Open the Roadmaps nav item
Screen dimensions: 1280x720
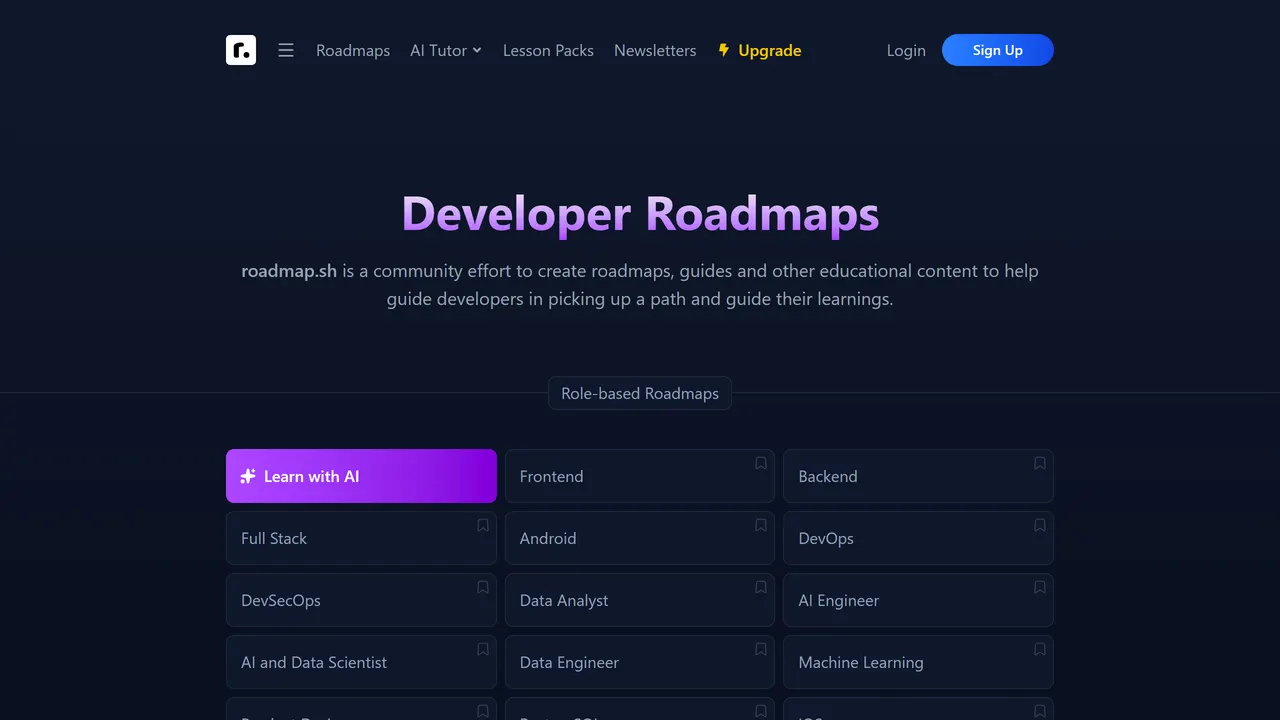click(x=353, y=50)
